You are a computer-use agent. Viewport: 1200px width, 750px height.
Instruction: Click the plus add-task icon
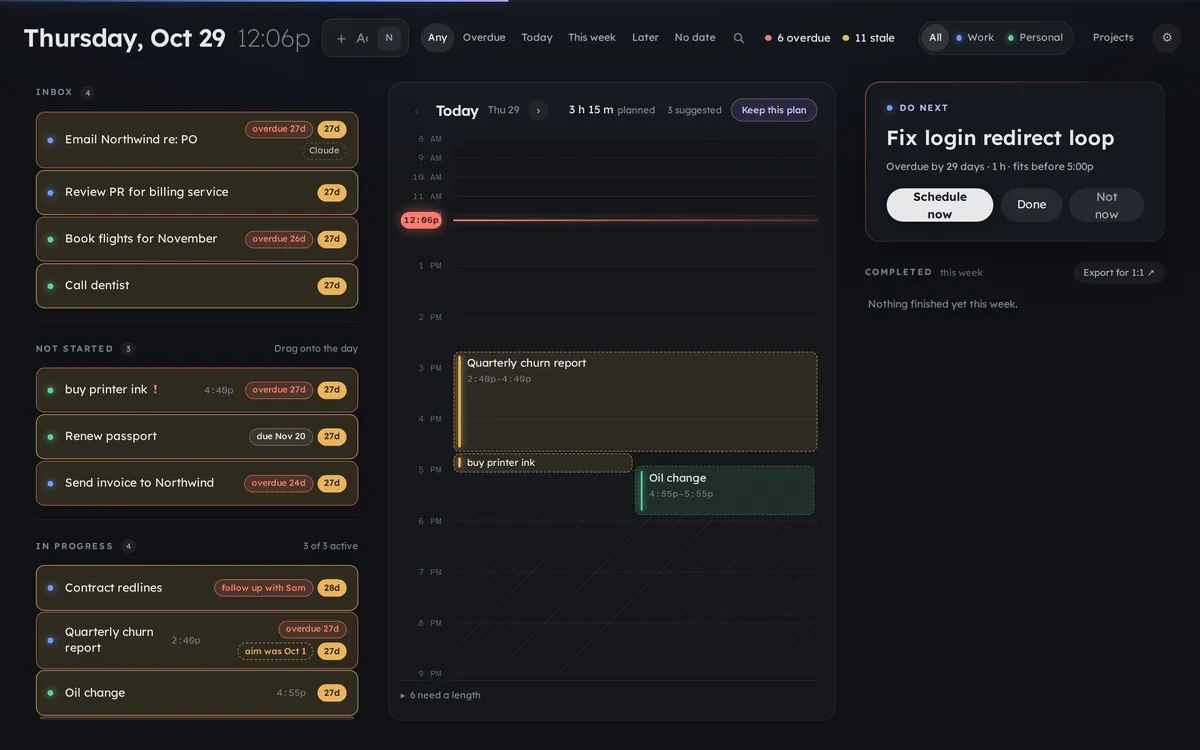pos(341,38)
